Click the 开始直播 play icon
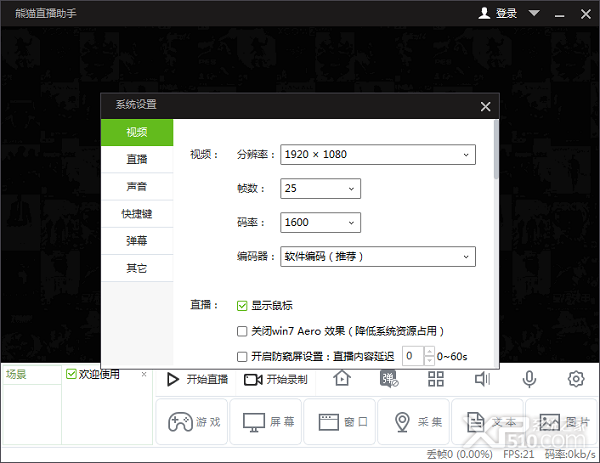This screenshot has width=600, height=463. [x=173, y=380]
